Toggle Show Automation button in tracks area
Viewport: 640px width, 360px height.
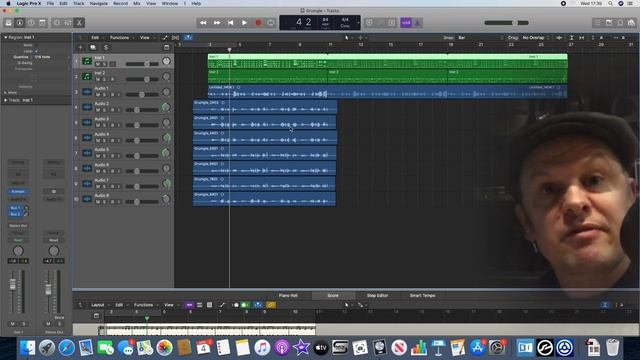click(x=165, y=38)
